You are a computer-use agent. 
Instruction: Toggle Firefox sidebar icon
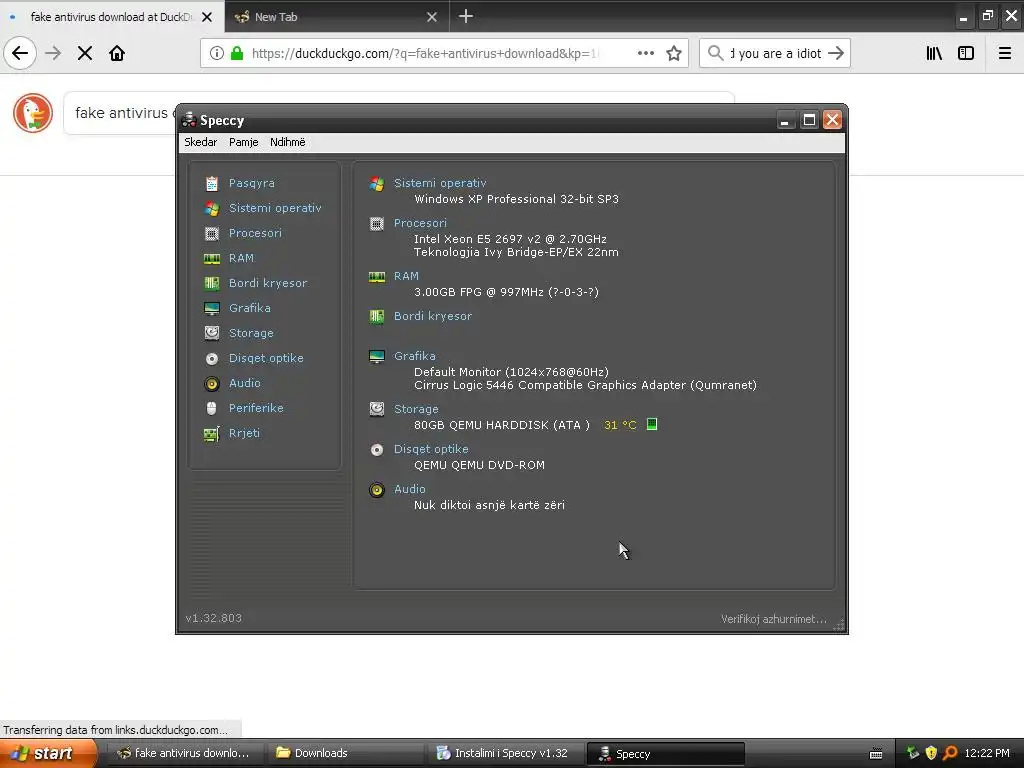tap(966, 53)
